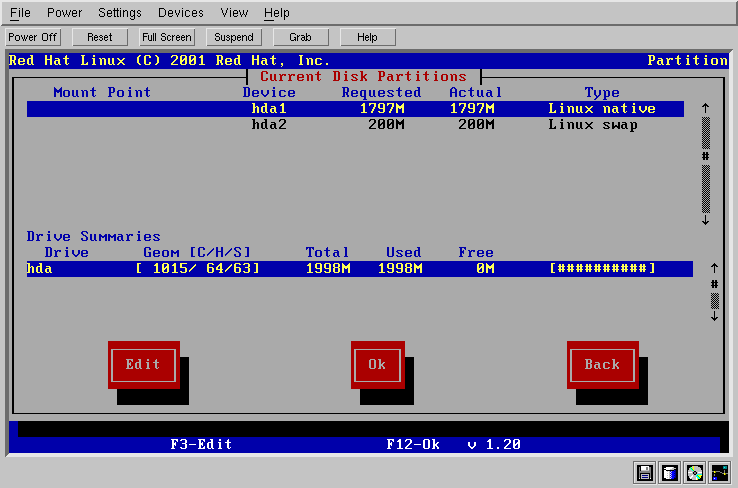
Task: Click the network adapter status icon
Action: tap(719, 472)
